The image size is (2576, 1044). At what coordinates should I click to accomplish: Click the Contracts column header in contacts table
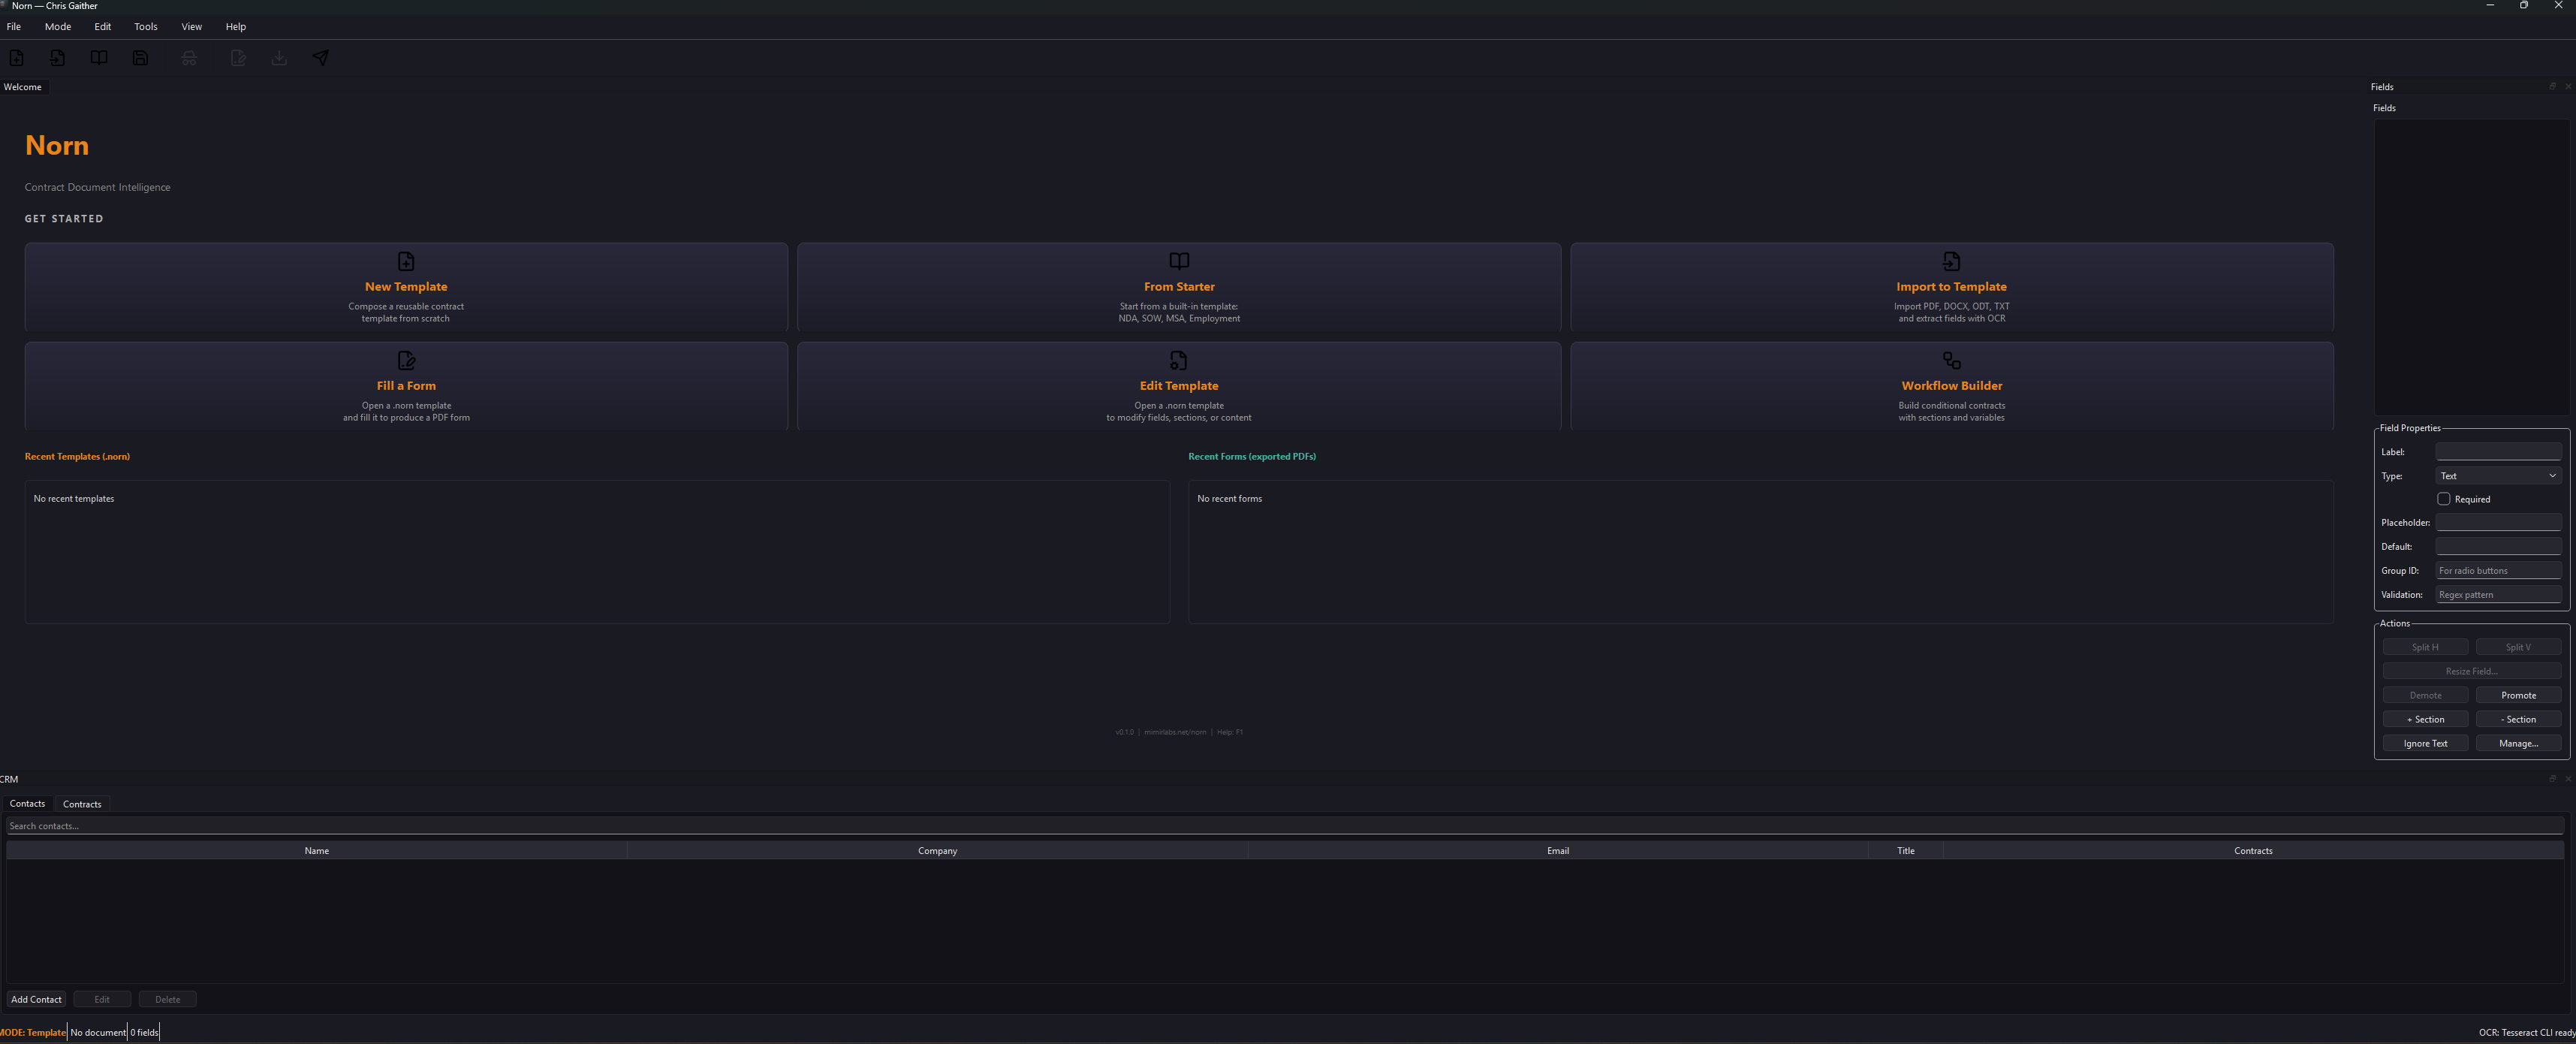(2253, 851)
